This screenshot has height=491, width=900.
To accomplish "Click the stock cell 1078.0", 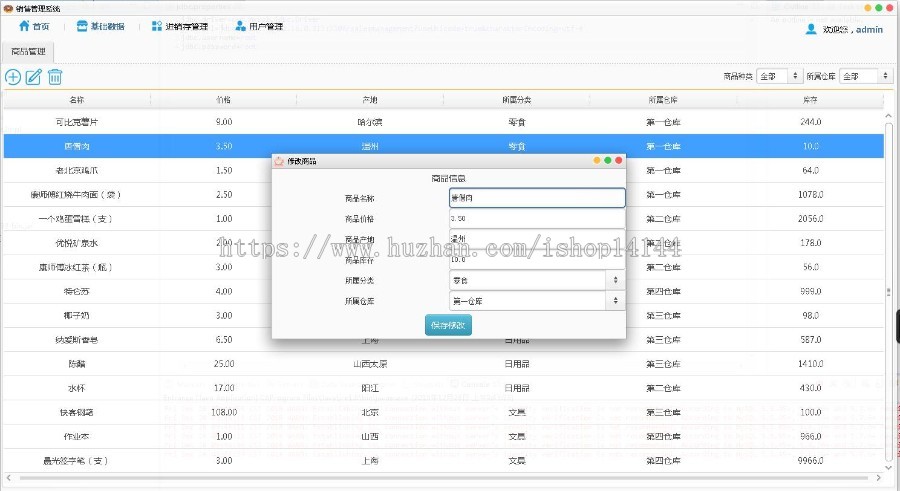I will [x=810, y=195].
